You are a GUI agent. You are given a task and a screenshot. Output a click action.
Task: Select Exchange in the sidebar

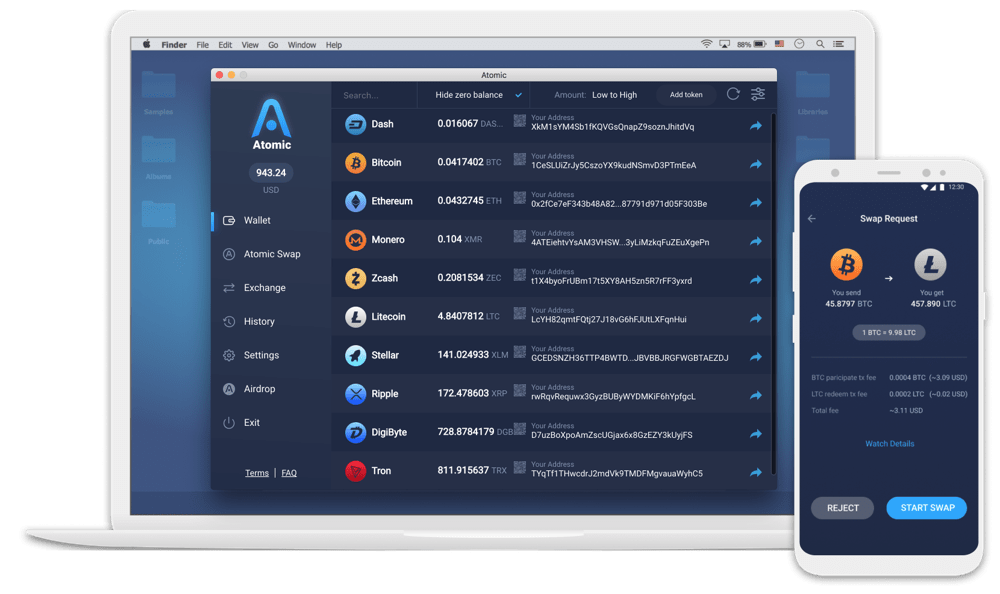264,288
